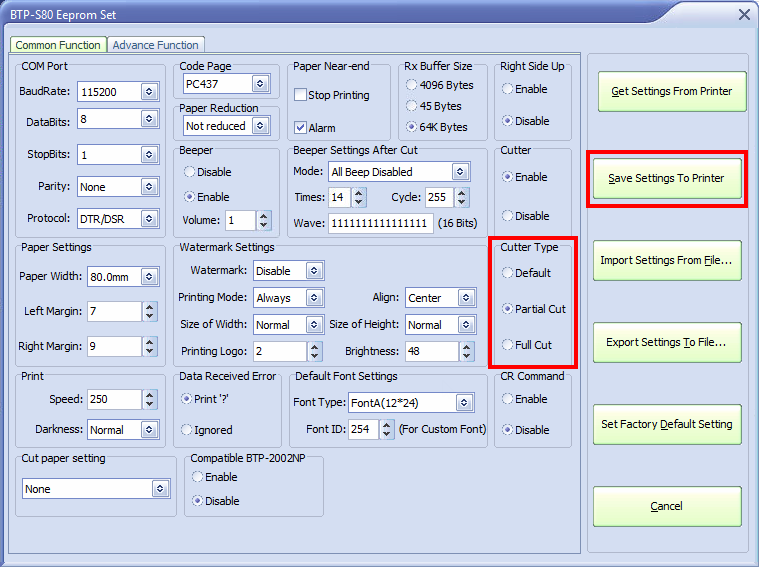This screenshot has width=759, height=567.
Task: Click Save Settings To Printer button
Action: pyautogui.click(x=667, y=178)
